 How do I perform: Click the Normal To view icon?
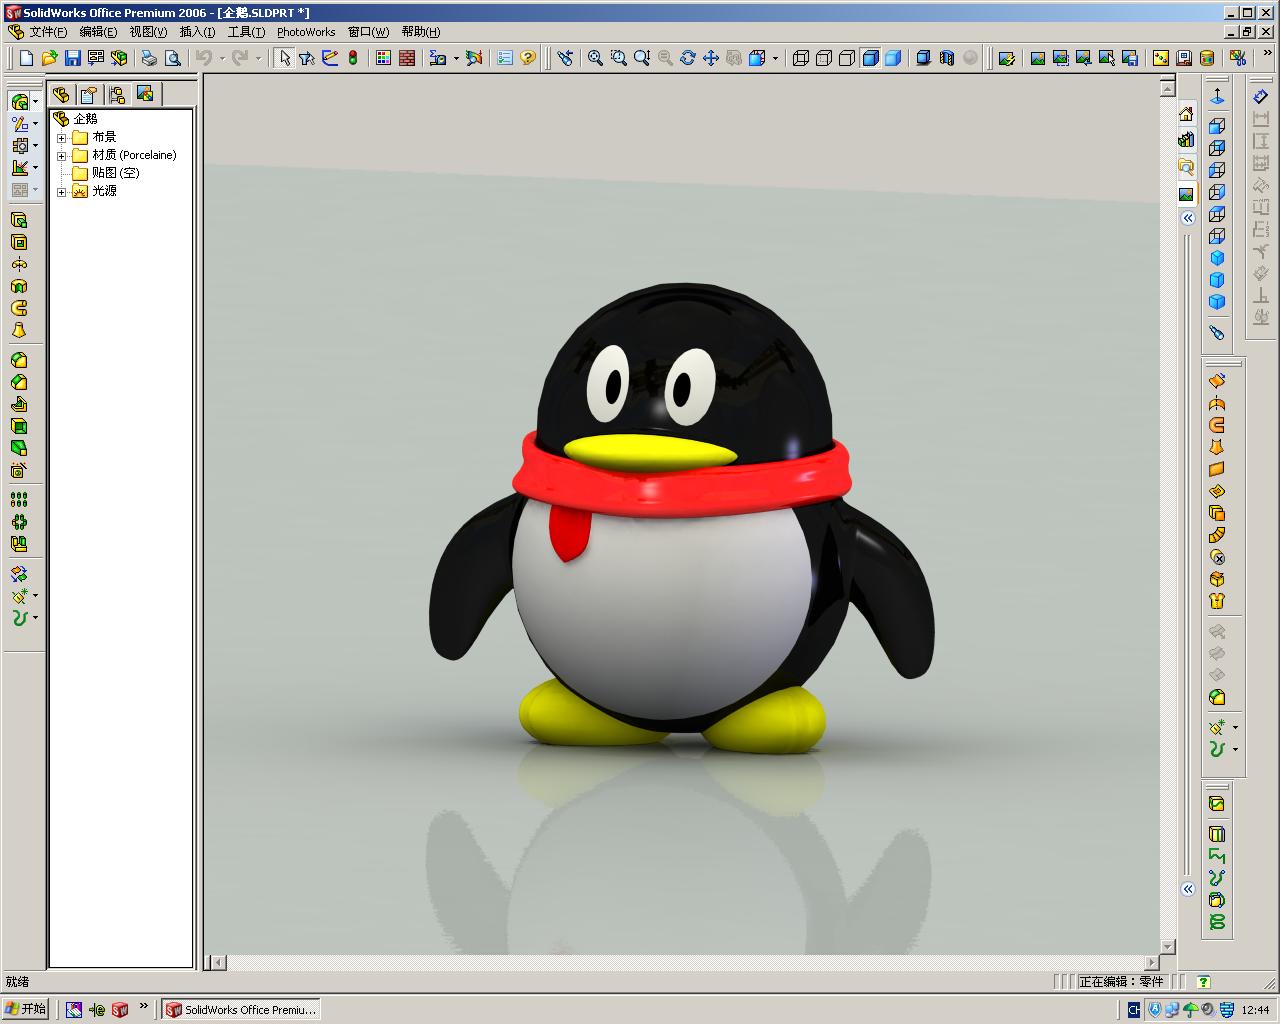click(x=1217, y=97)
